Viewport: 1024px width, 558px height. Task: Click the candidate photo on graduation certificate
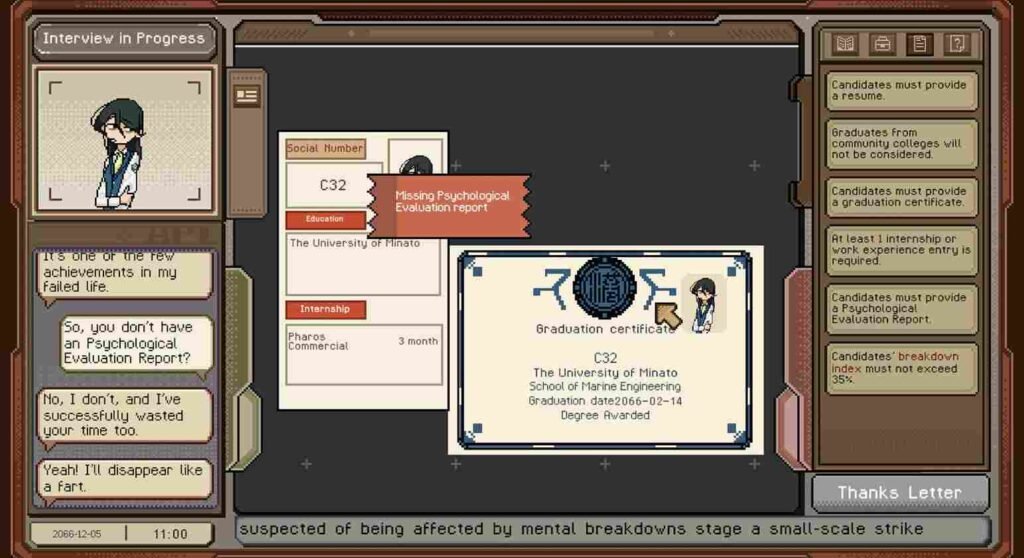click(x=703, y=304)
